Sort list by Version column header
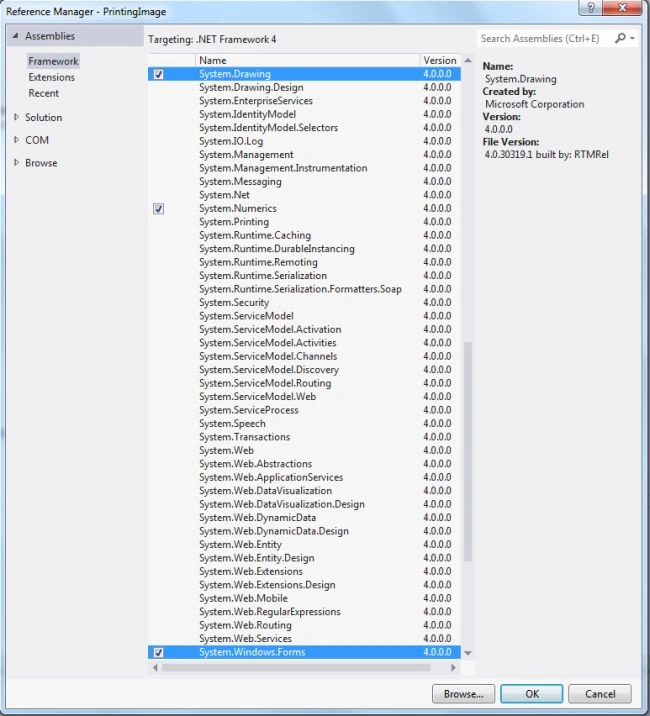650x716 pixels. pos(440,60)
